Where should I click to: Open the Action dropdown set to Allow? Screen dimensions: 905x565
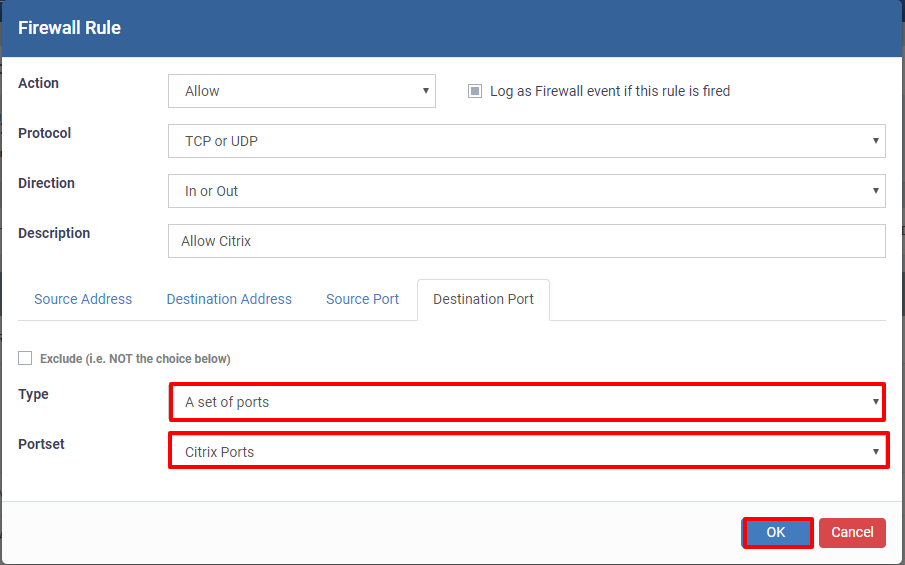[x=301, y=91]
